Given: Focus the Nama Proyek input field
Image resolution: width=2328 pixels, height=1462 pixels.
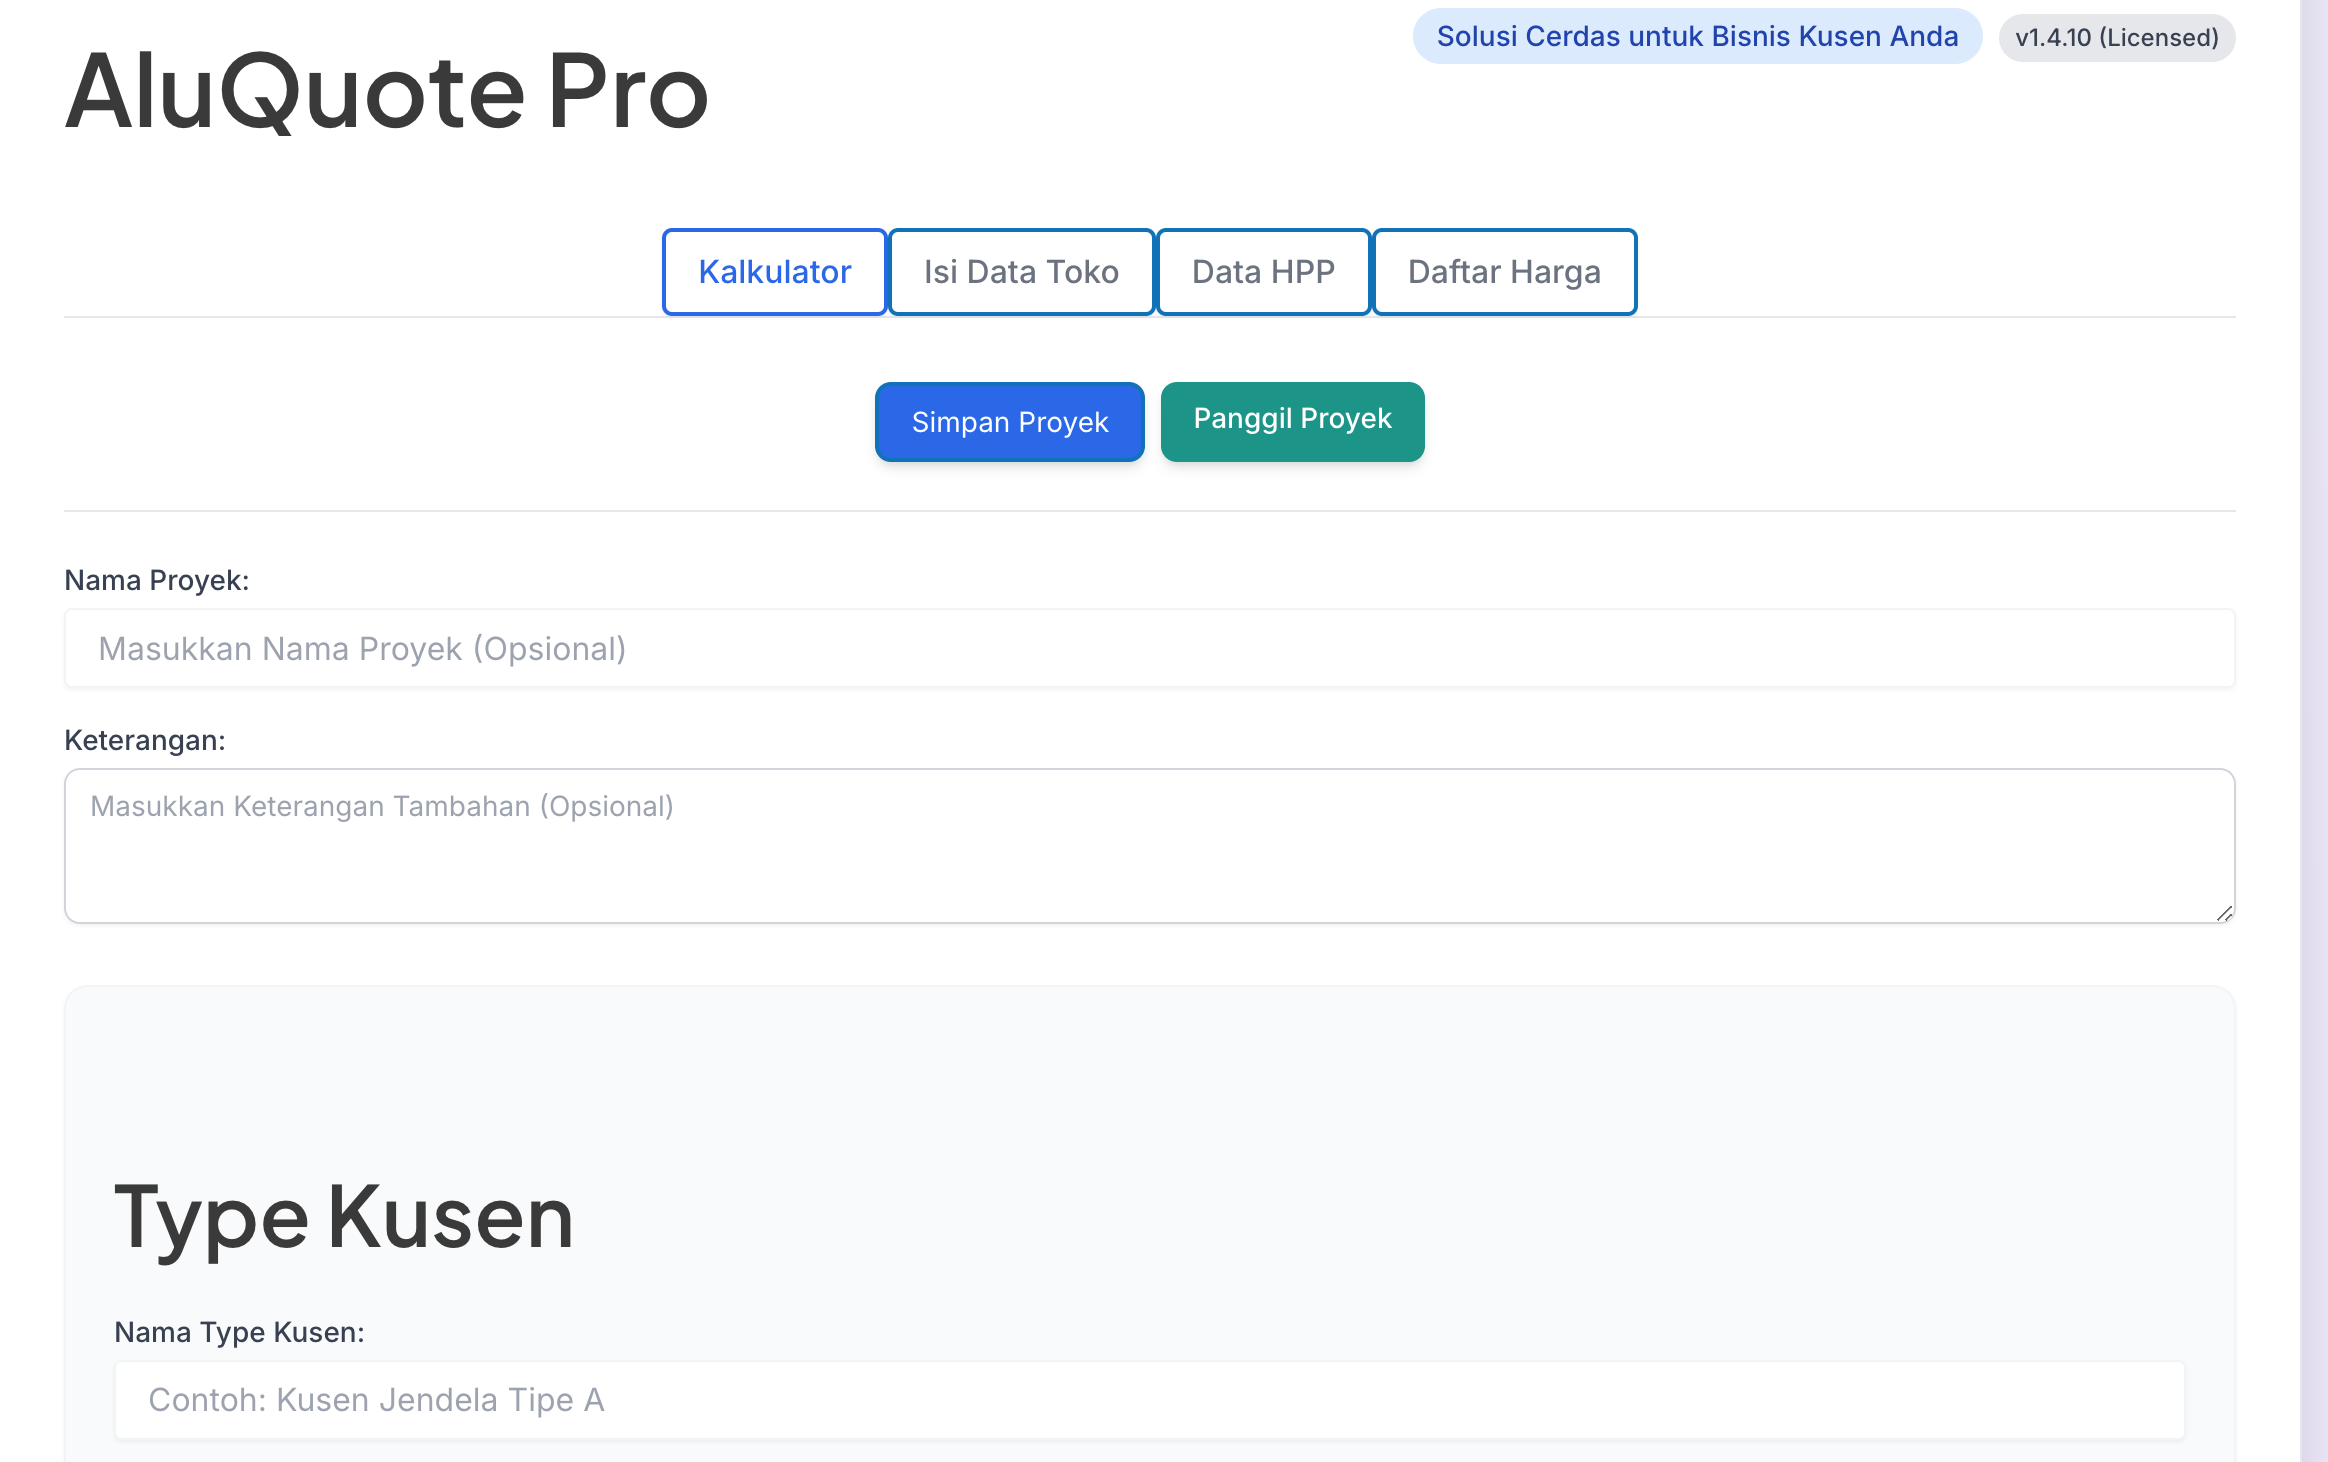Looking at the screenshot, I should (1149, 649).
